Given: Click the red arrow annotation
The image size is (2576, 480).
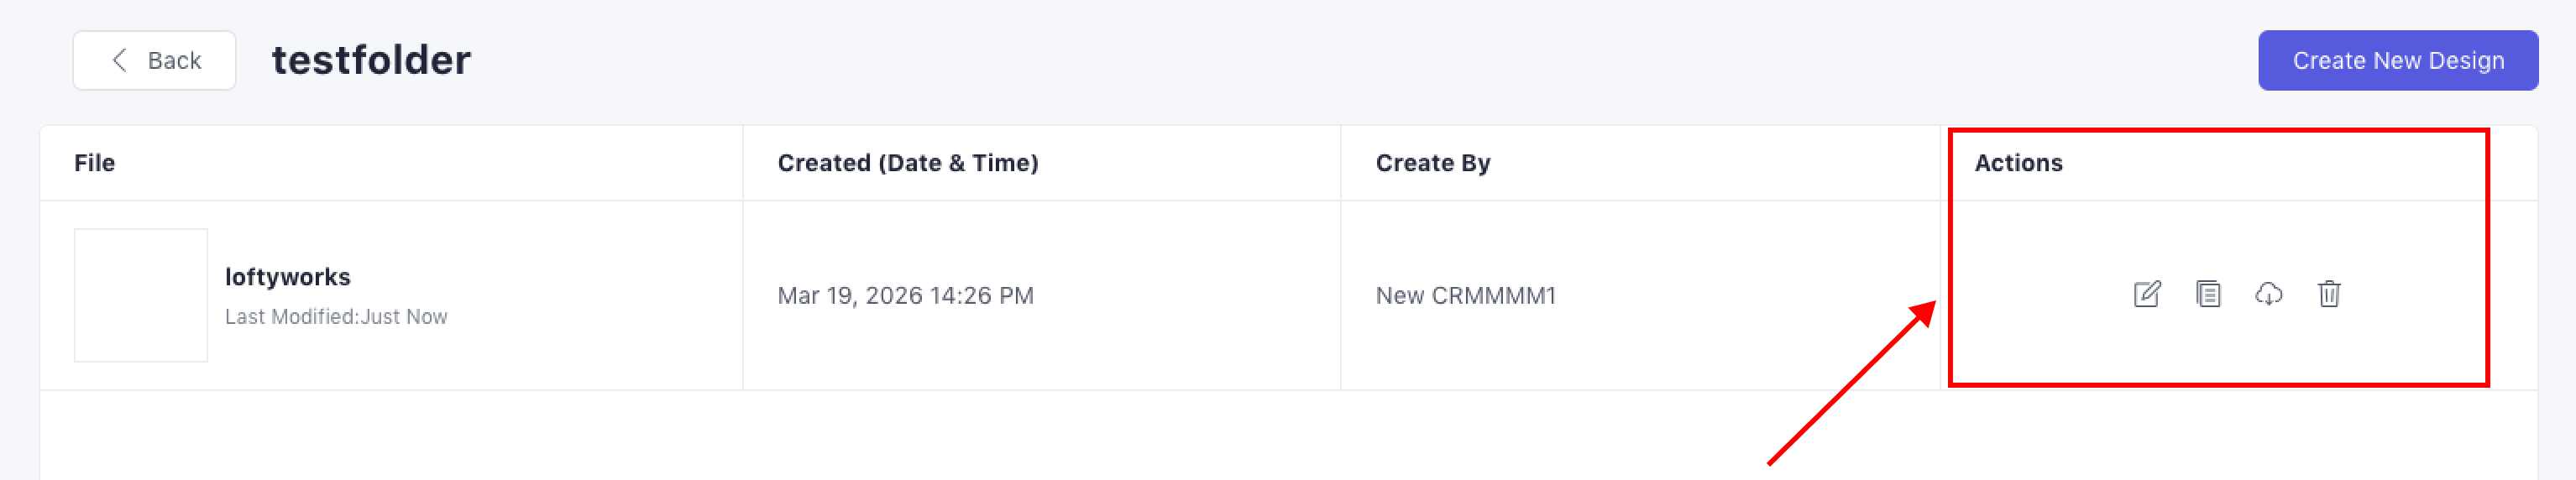Looking at the screenshot, I should pyautogui.click(x=1850, y=385).
